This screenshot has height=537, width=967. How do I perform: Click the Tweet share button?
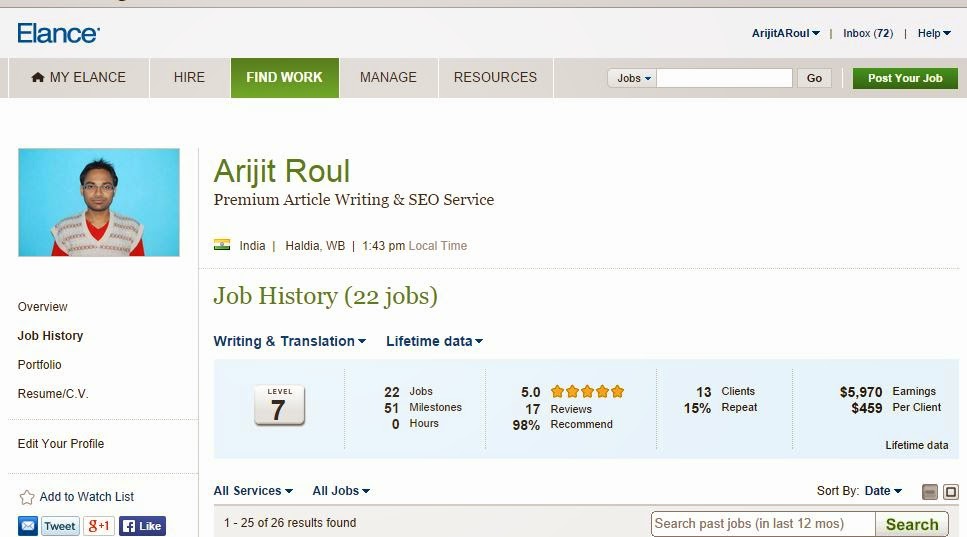point(60,526)
